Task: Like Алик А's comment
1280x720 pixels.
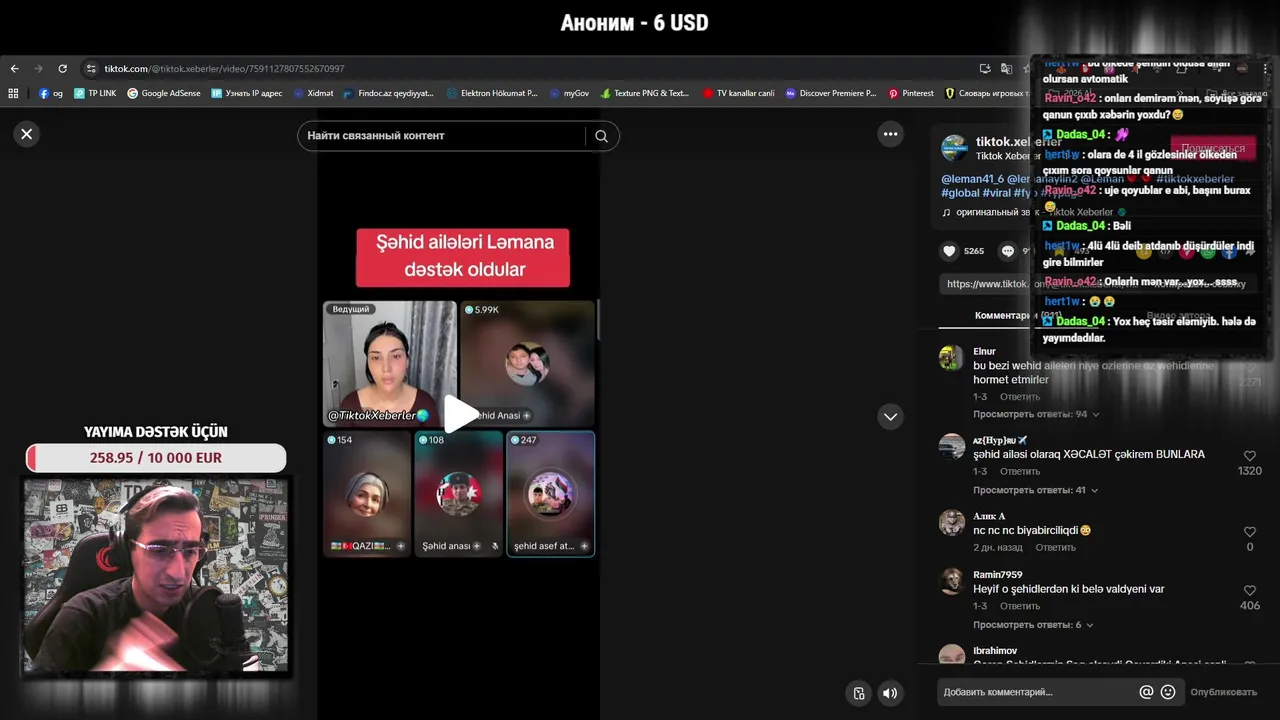Action: tap(1249, 532)
